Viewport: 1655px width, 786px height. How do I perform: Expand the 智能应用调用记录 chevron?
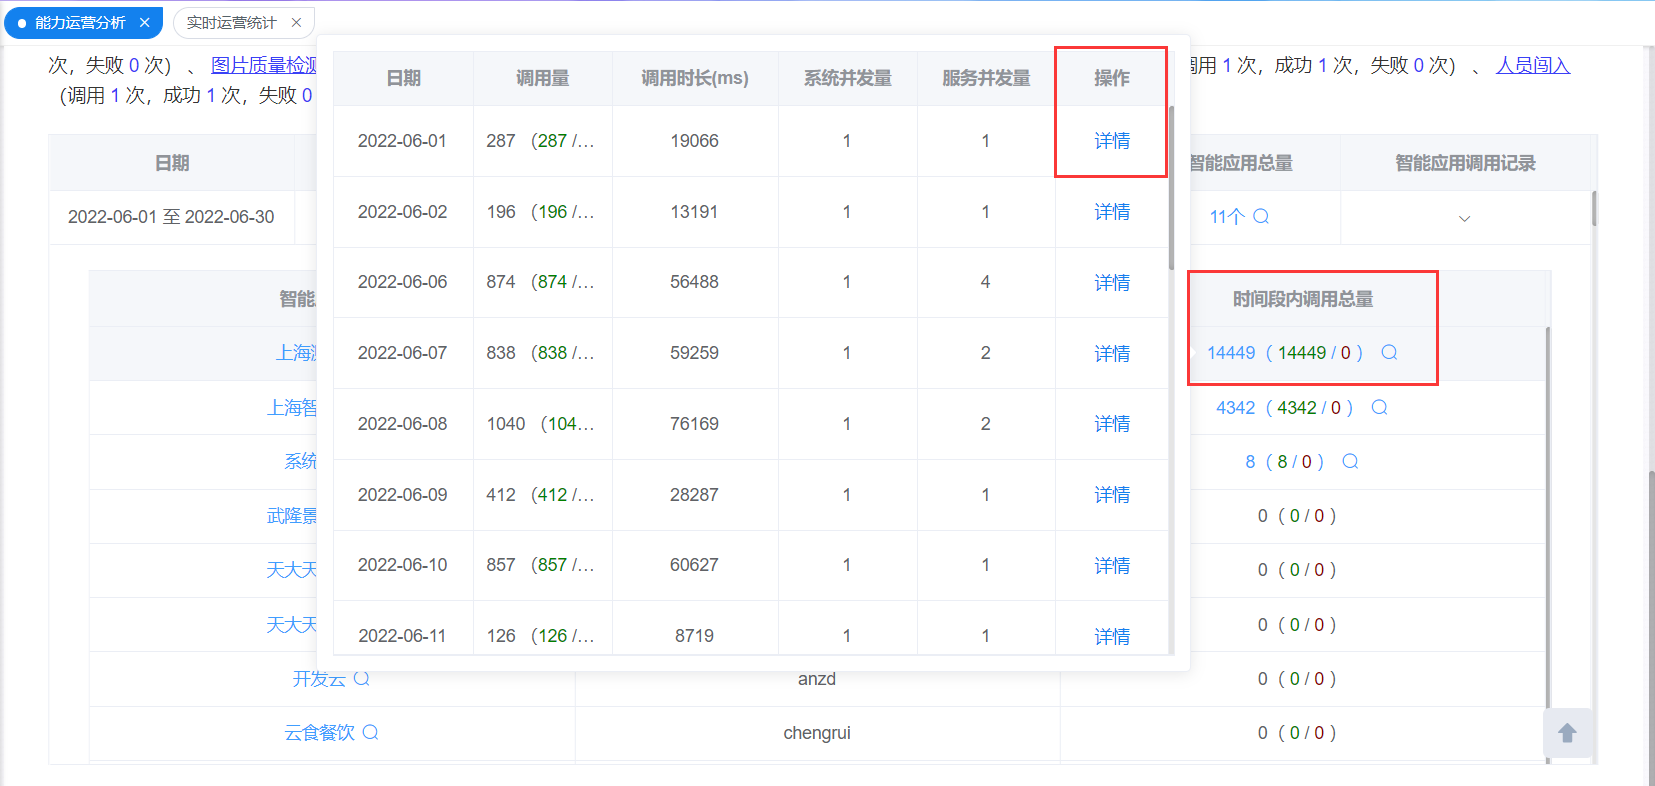[1464, 218]
